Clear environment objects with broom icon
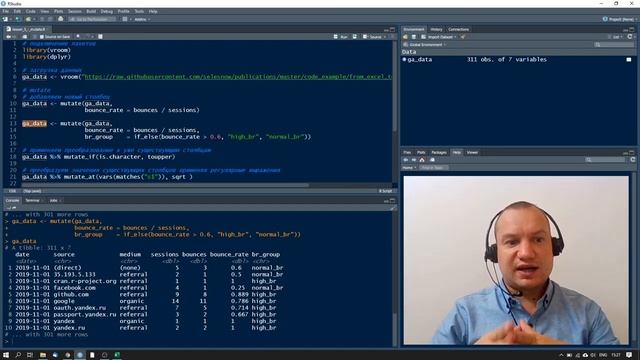 click(x=463, y=37)
